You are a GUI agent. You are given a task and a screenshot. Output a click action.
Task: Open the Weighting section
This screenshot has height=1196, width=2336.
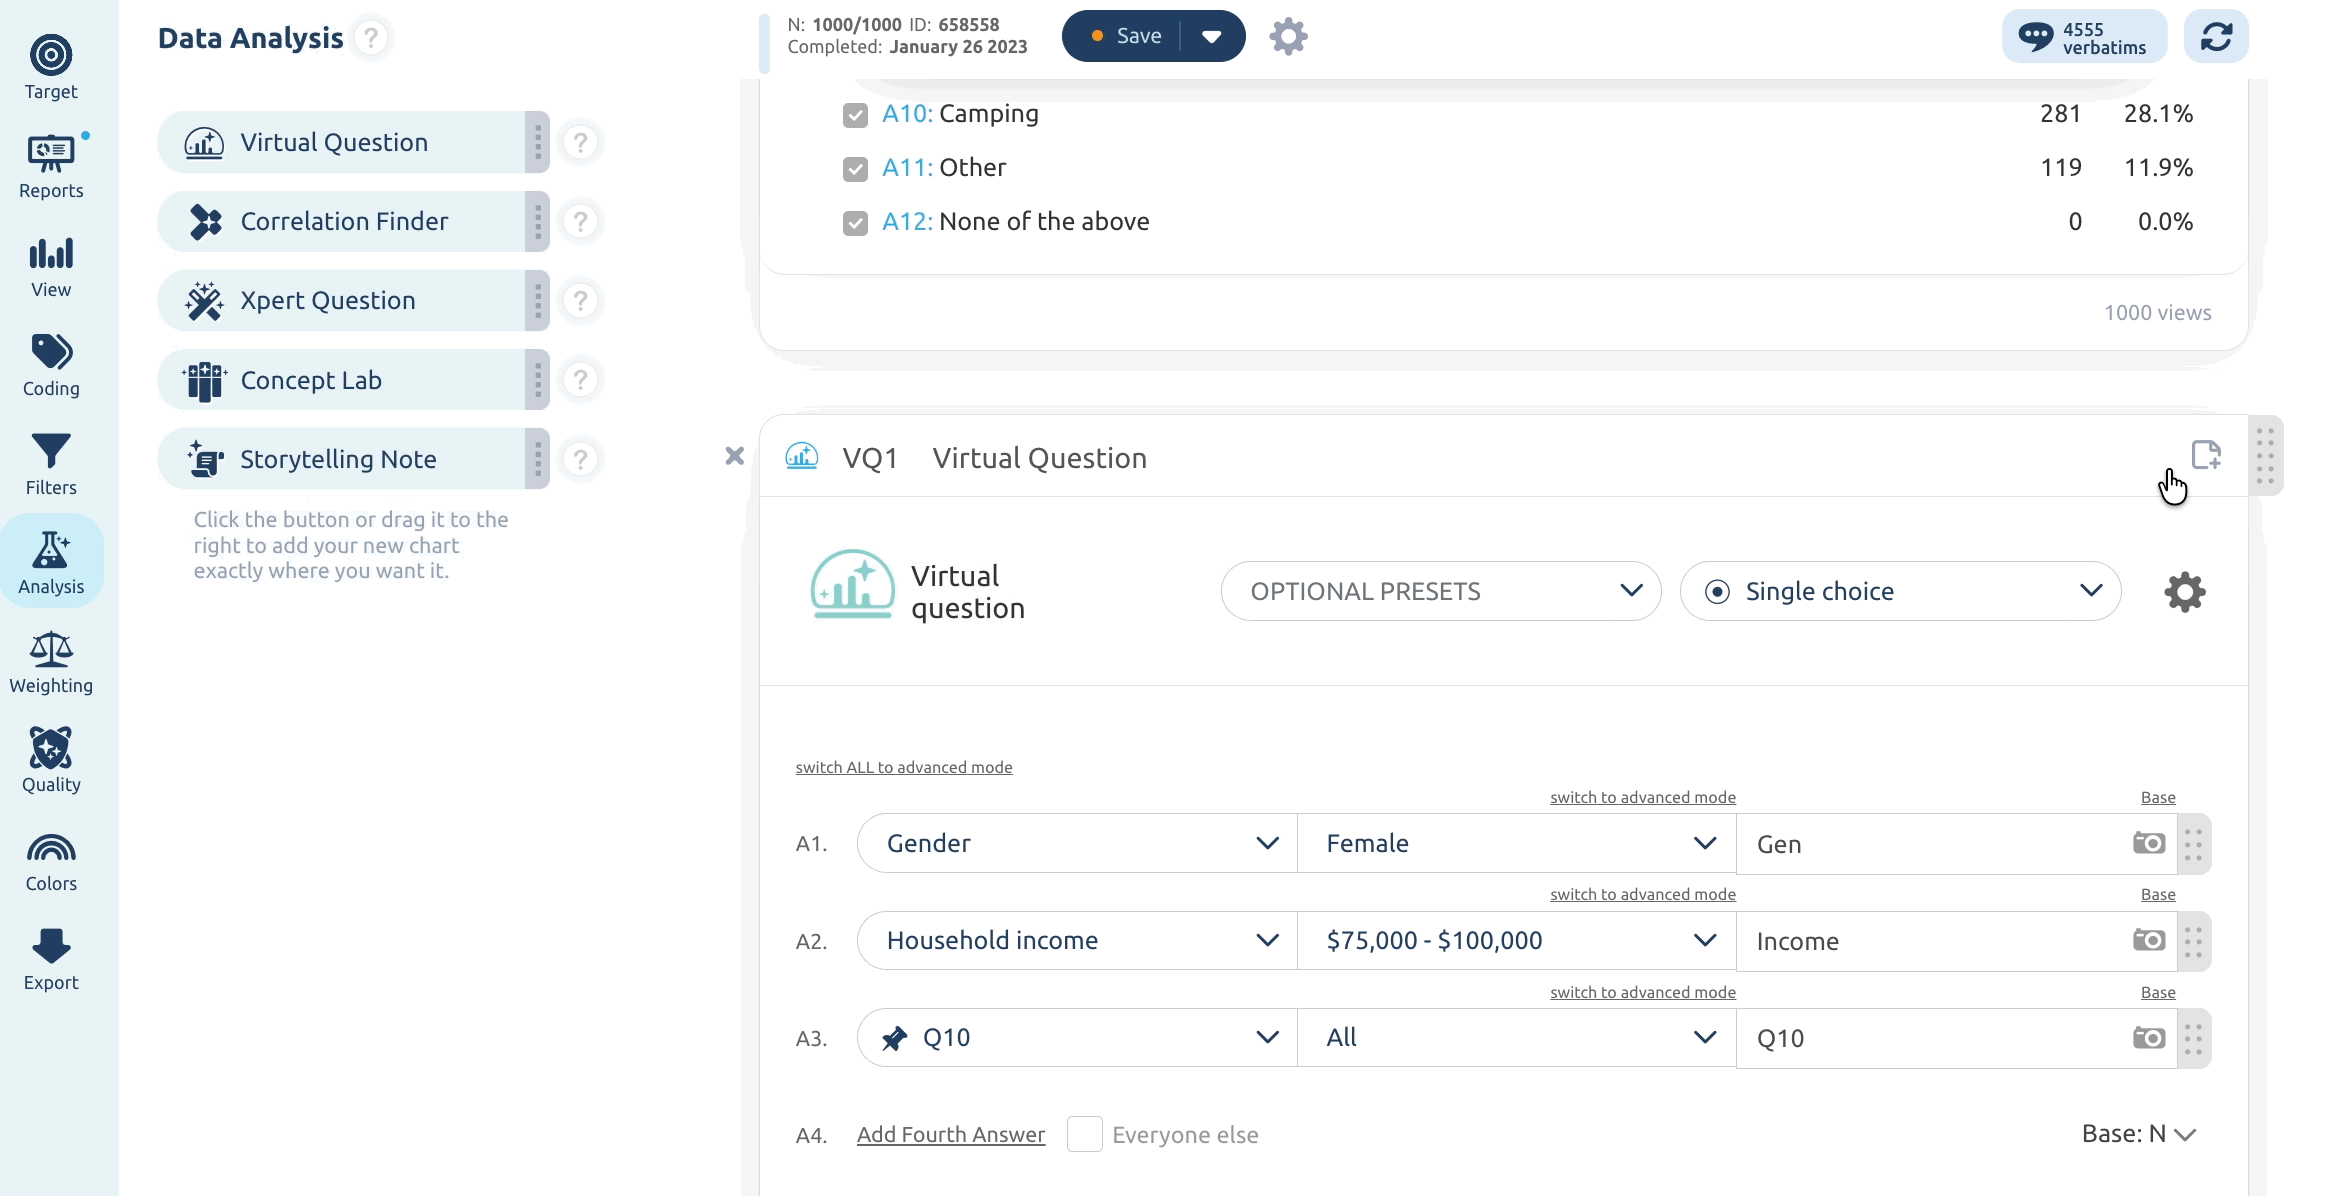[x=51, y=662]
